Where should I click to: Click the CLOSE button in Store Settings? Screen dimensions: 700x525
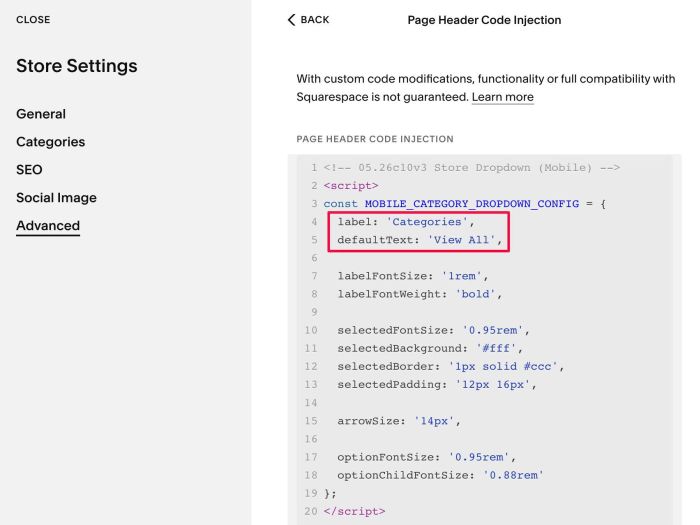33,20
